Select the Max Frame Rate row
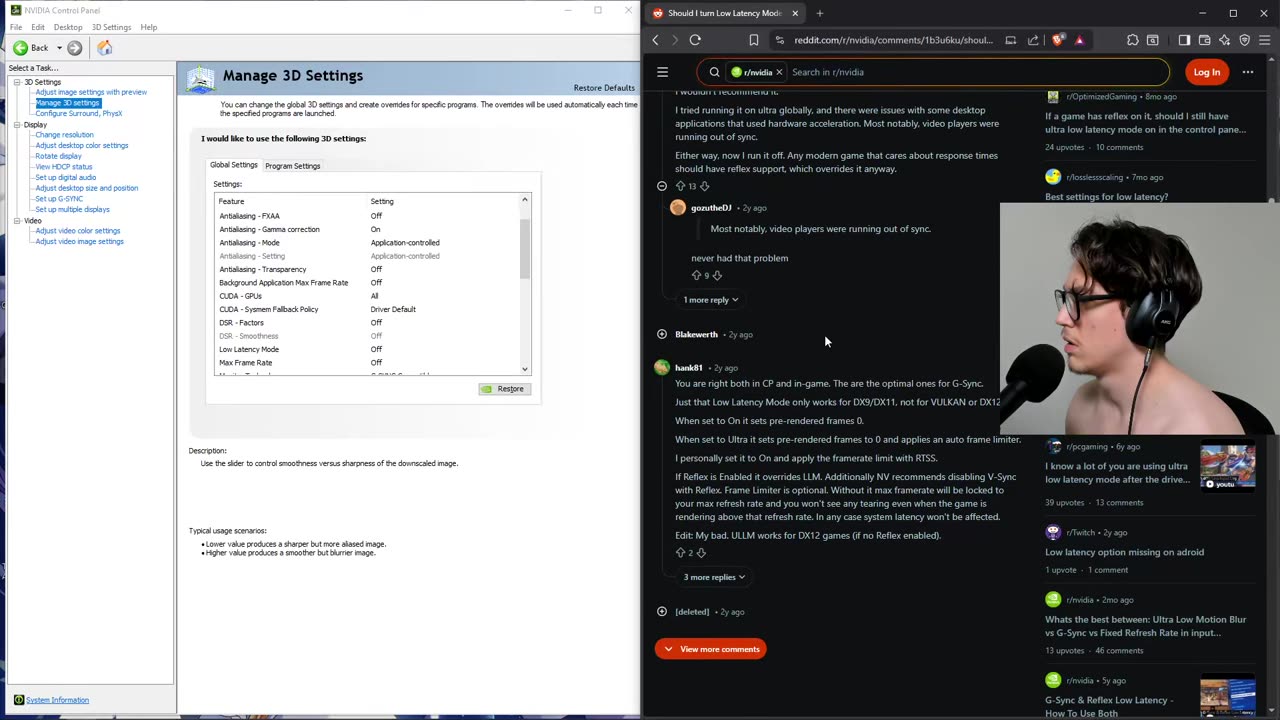Viewport: 1280px width, 720px height. pyautogui.click(x=367, y=363)
